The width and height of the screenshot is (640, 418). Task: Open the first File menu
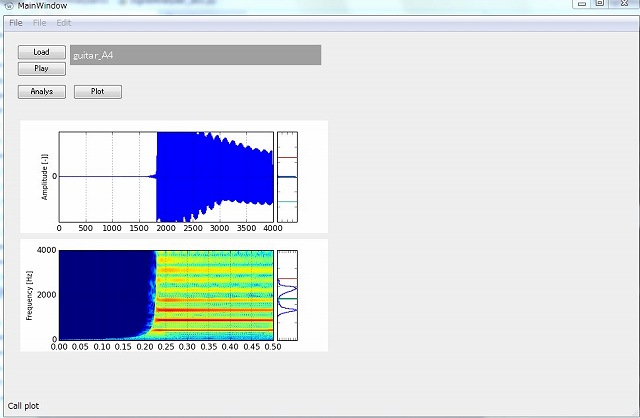point(15,22)
